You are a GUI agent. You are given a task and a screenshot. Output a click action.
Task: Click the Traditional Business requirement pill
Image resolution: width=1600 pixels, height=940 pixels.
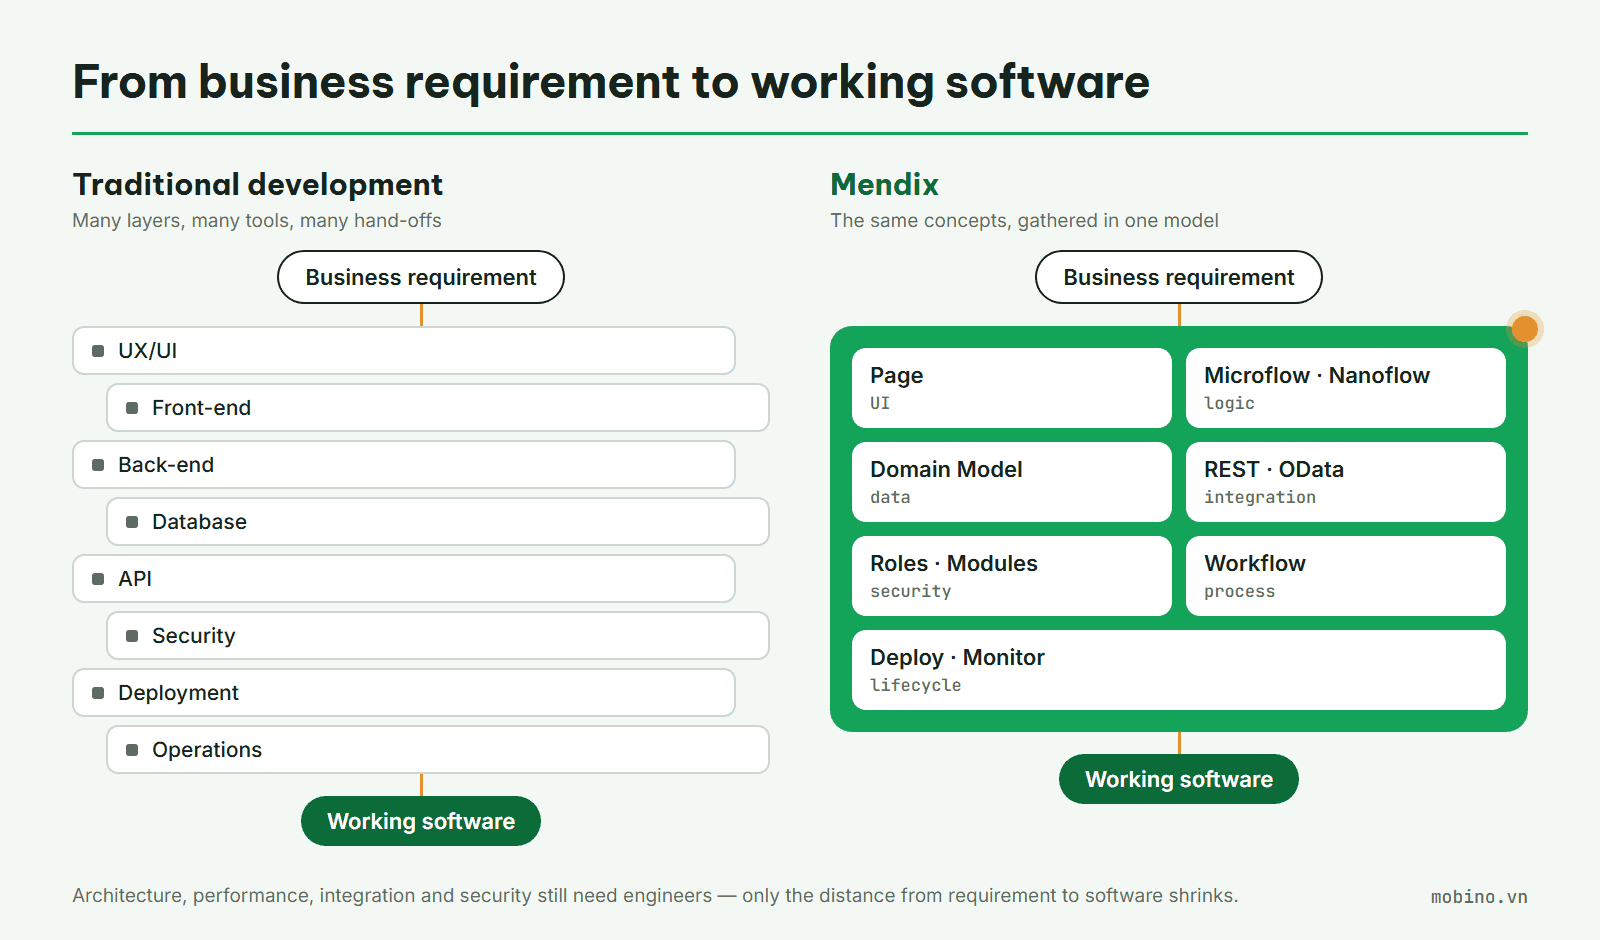coord(421,277)
